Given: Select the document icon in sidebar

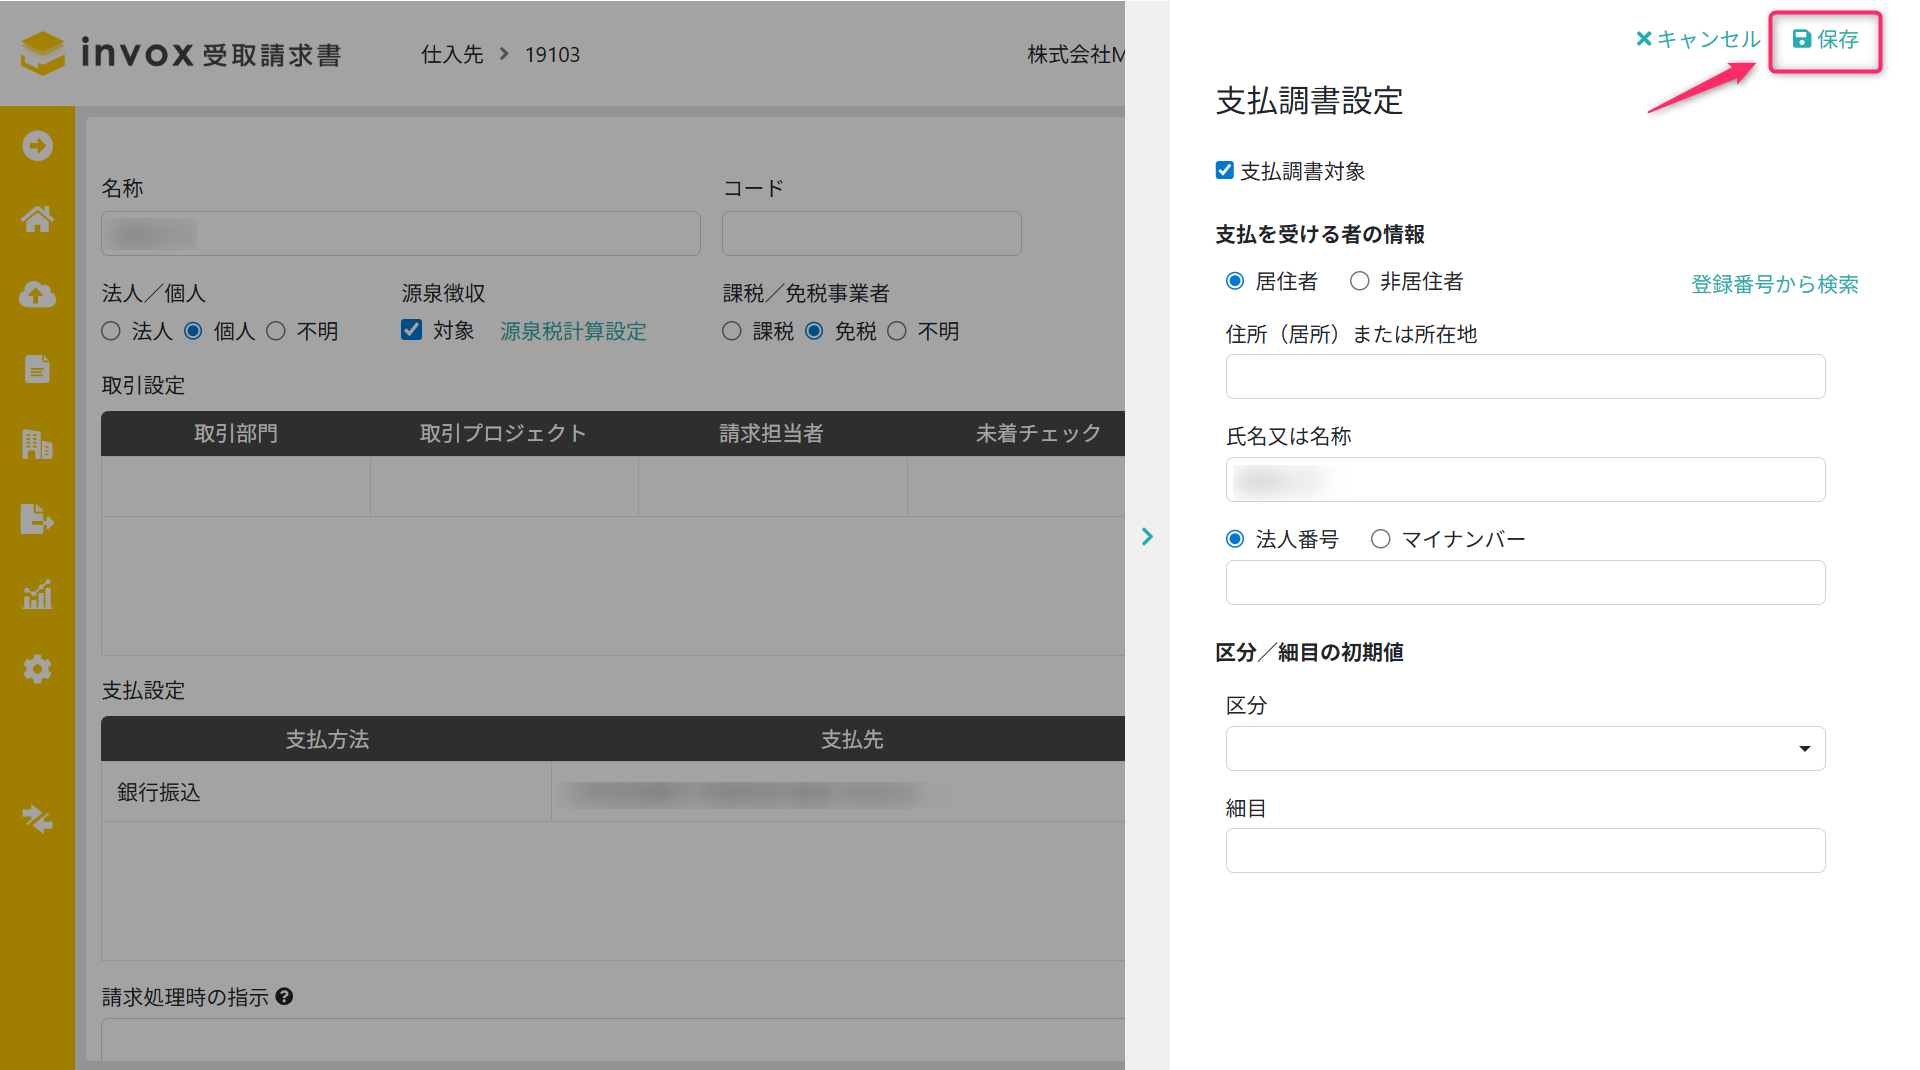Looking at the screenshot, I should click(x=37, y=369).
